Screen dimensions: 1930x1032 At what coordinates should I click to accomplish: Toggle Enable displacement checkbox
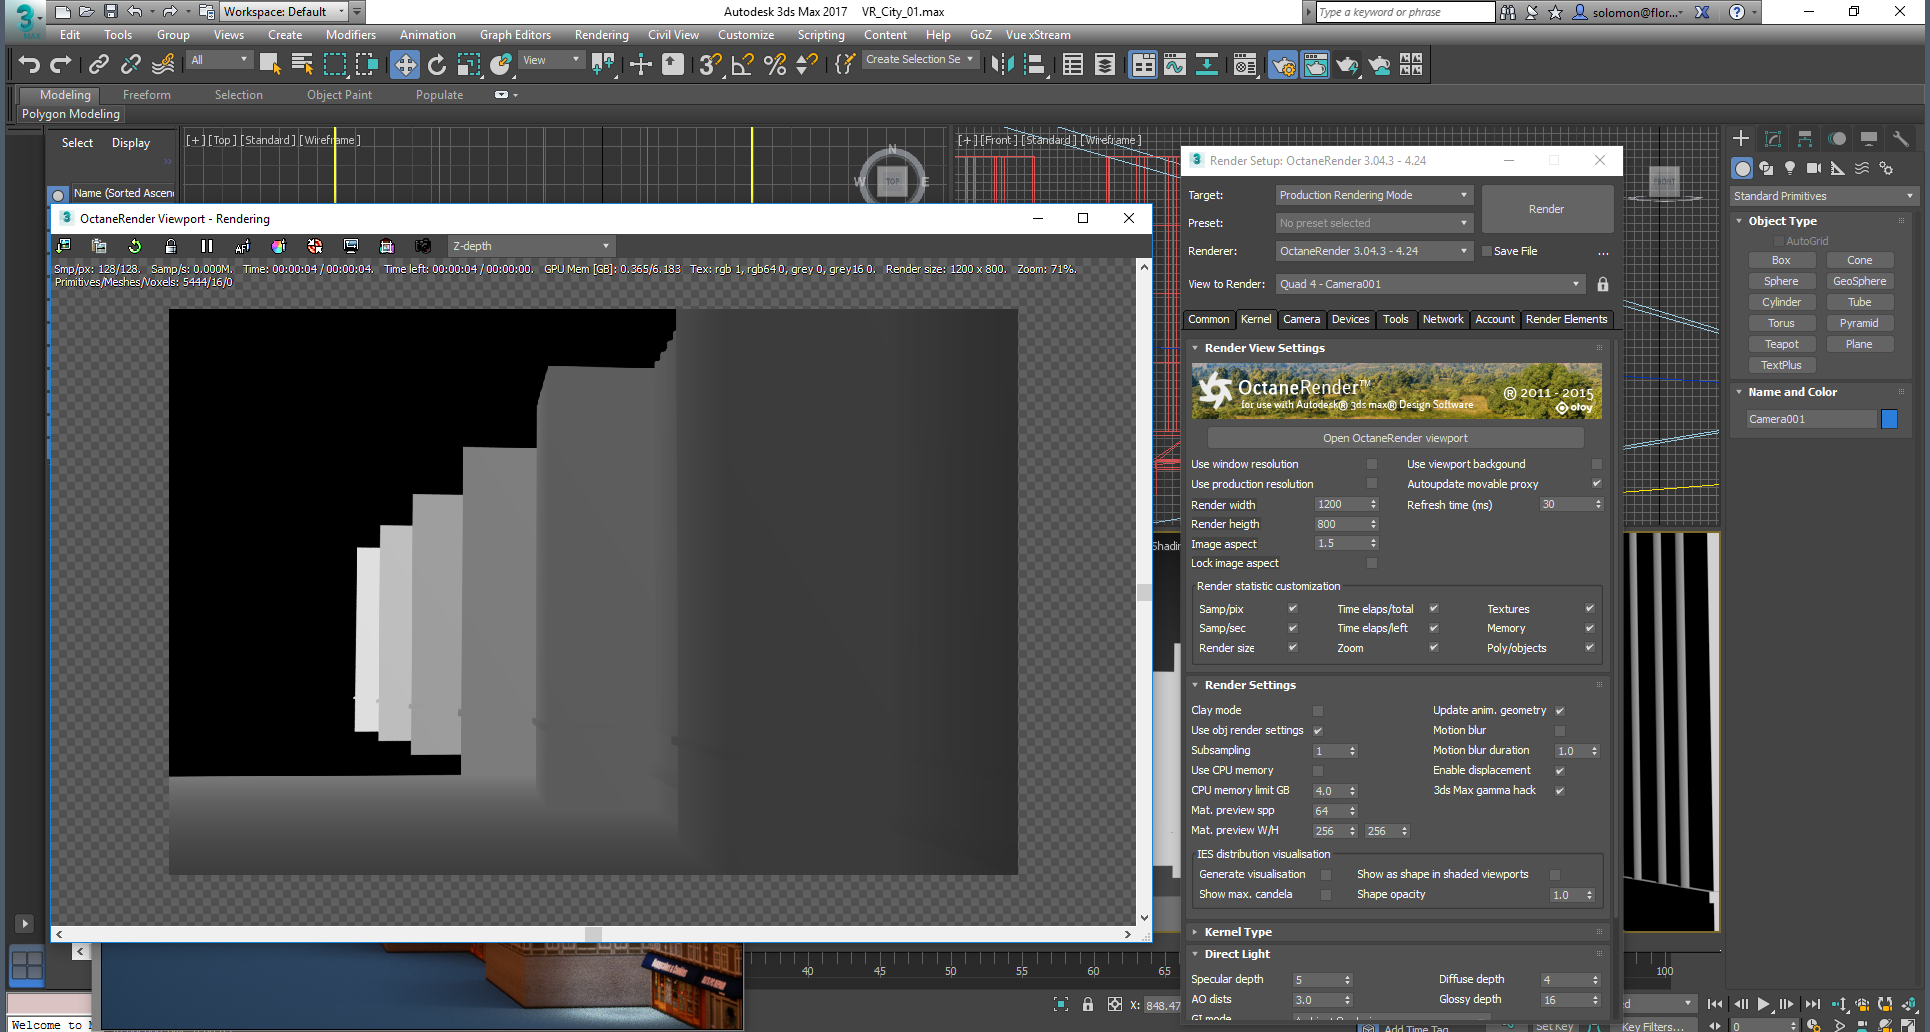point(1560,771)
